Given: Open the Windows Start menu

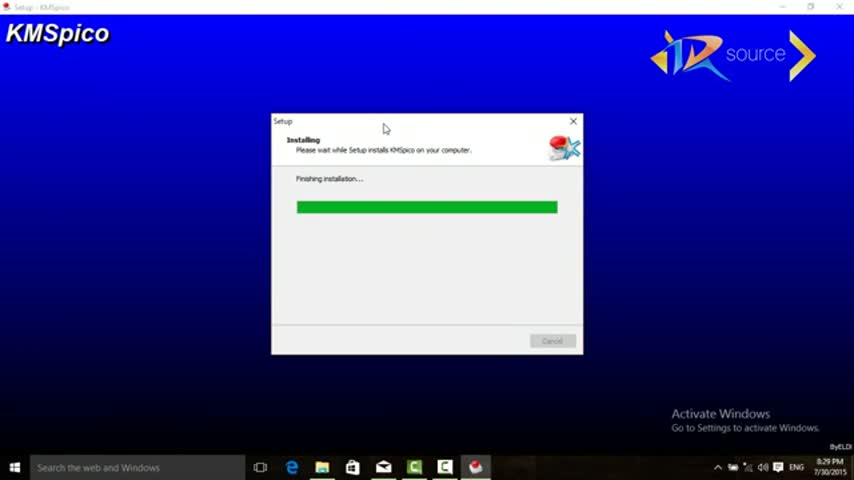Looking at the screenshot, I should click(15, 467).
